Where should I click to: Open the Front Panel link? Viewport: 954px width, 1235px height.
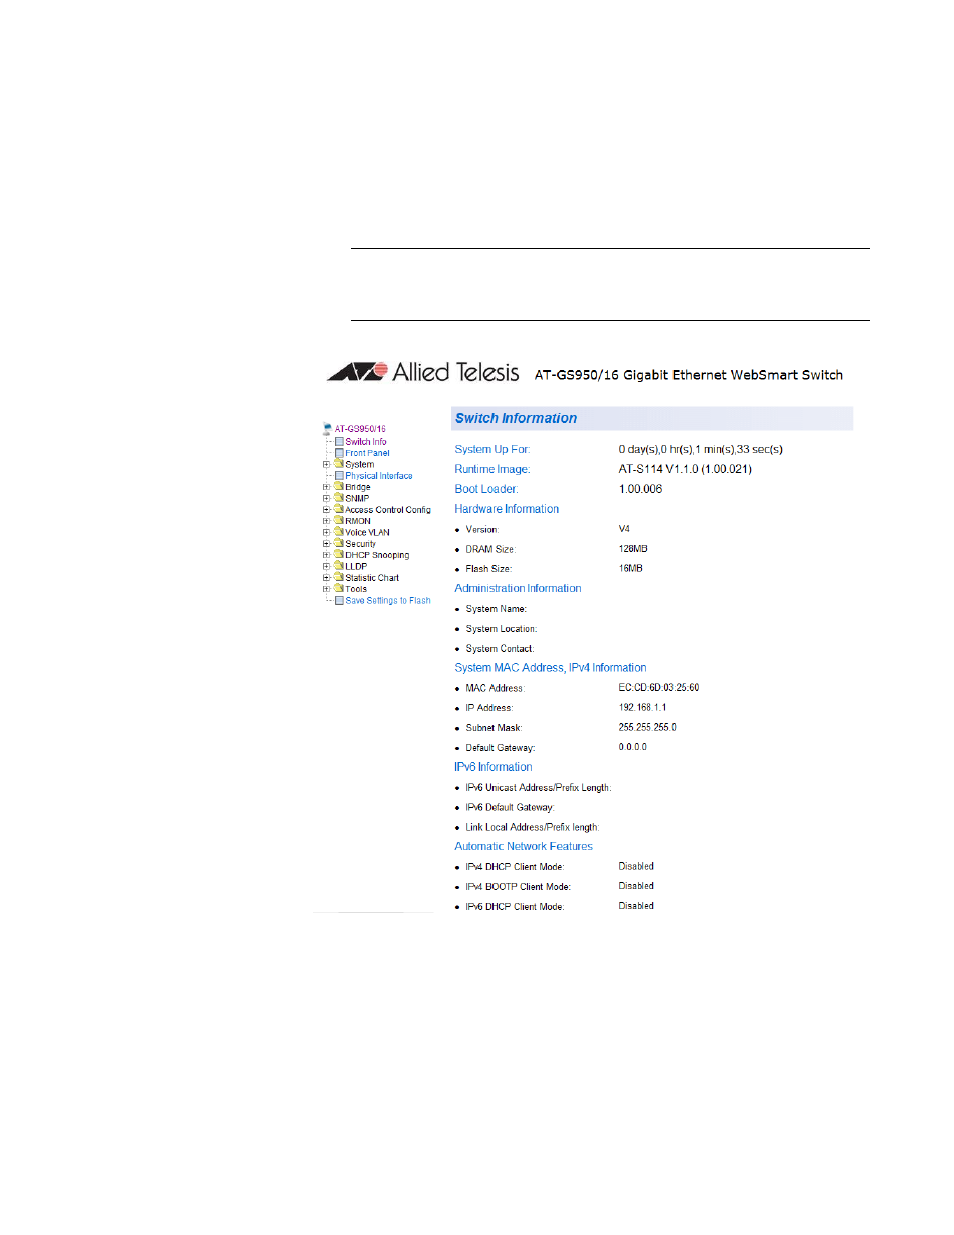click(367, 453)
